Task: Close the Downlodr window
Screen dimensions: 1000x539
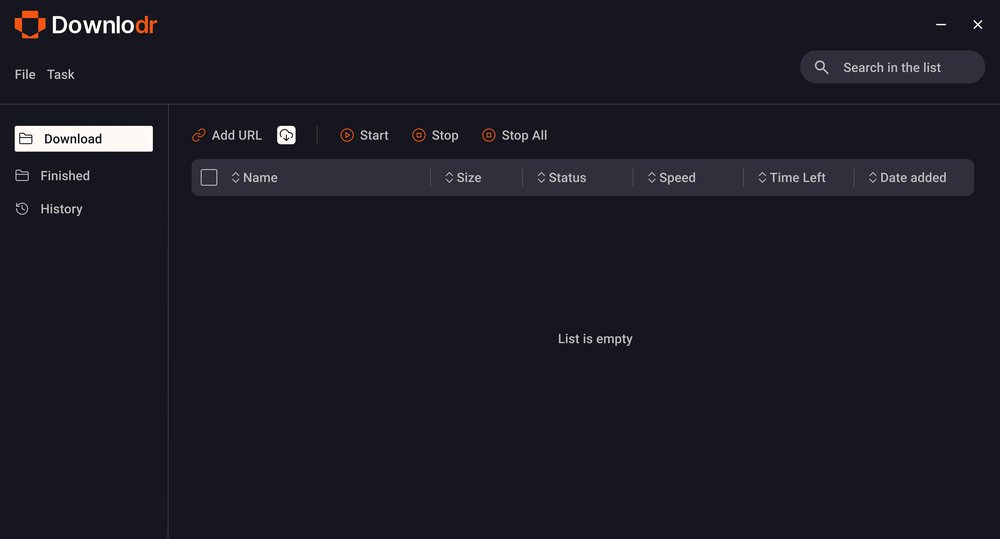Action: coord(978,24)
